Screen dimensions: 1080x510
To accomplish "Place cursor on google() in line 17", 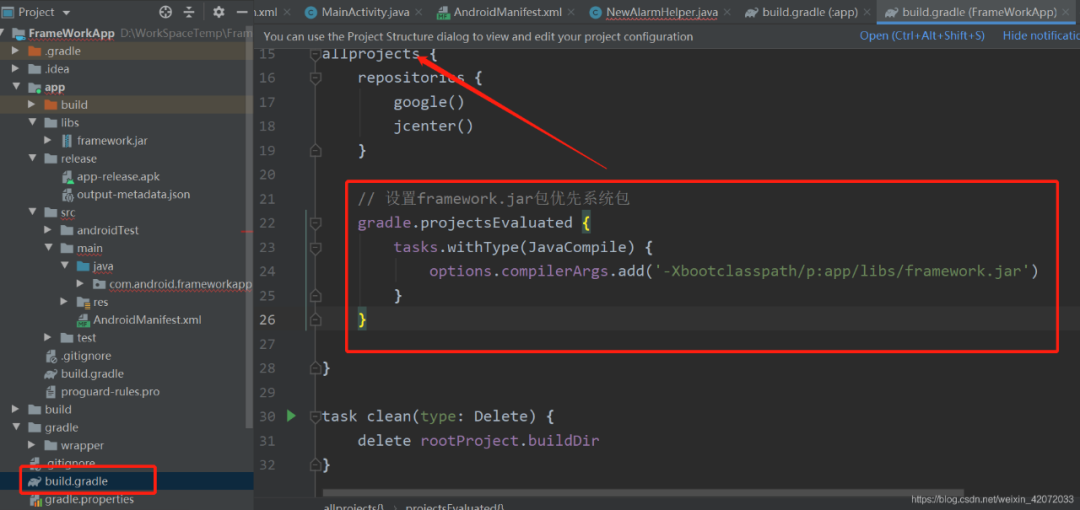I will click(x=428, y=102).
